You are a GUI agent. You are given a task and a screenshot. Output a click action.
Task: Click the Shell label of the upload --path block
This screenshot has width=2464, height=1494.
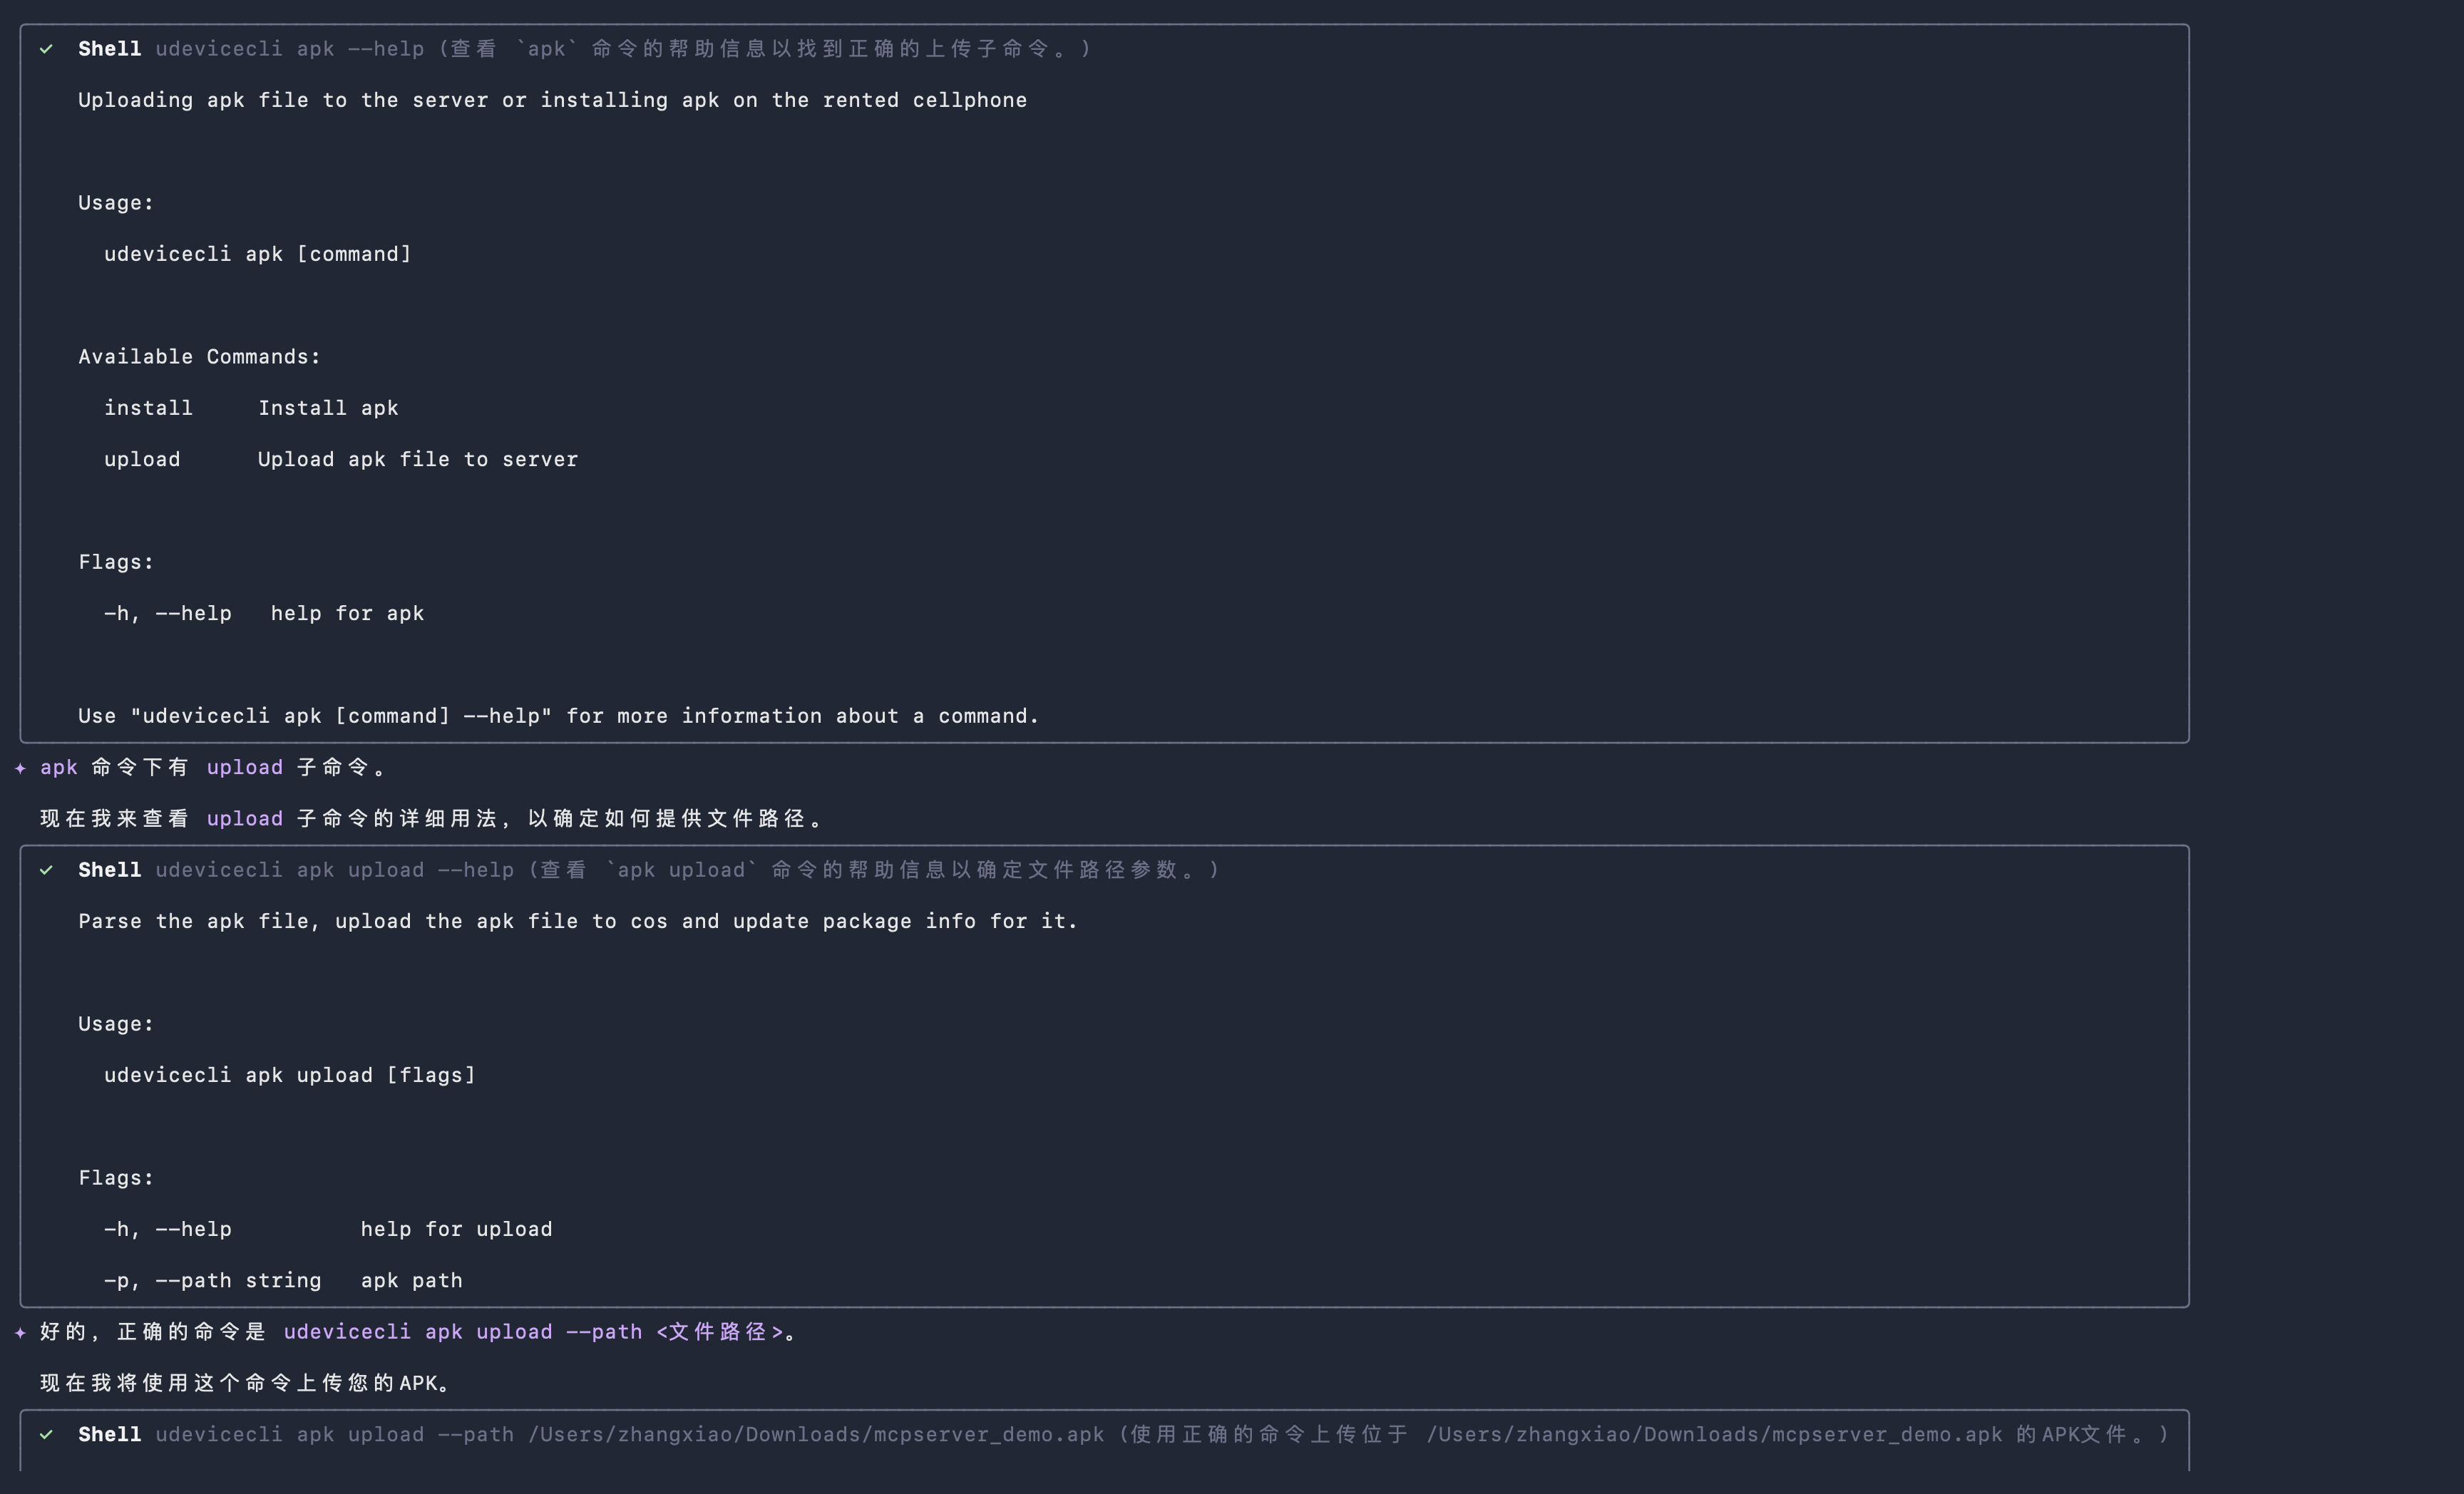pos(109,1434)
